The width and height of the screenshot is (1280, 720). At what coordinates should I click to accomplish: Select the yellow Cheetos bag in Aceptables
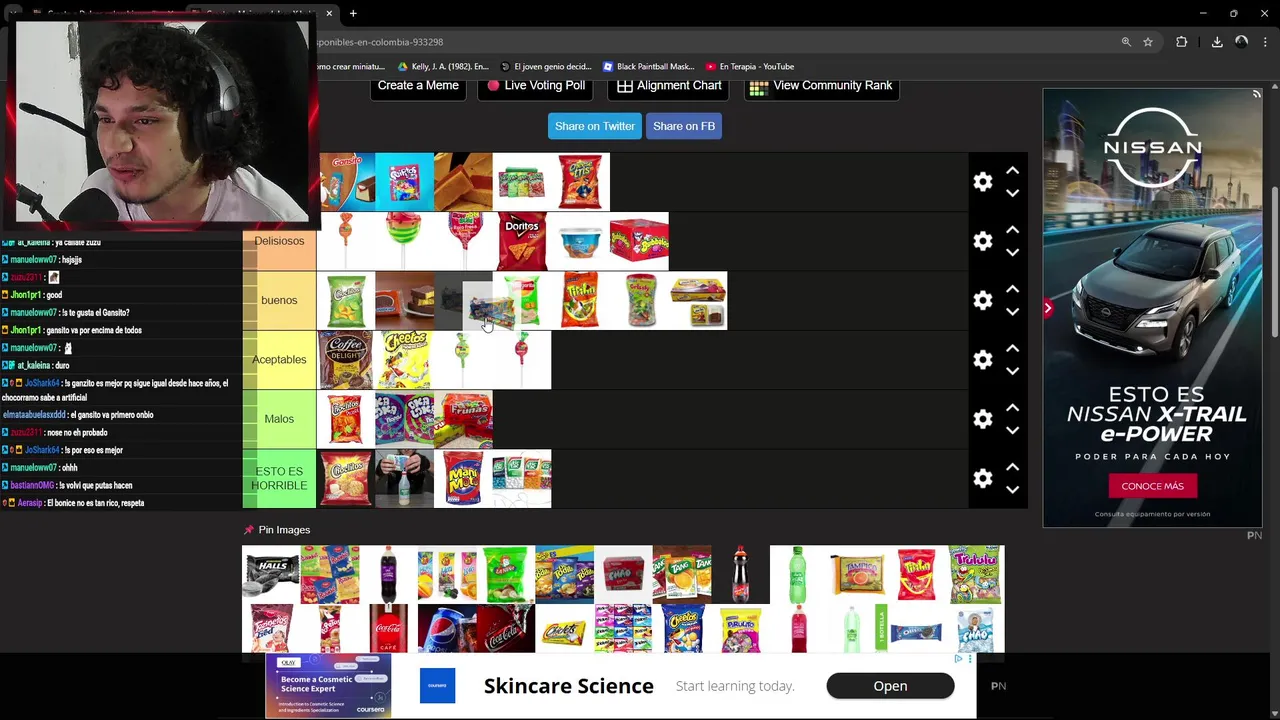point(404,360)
